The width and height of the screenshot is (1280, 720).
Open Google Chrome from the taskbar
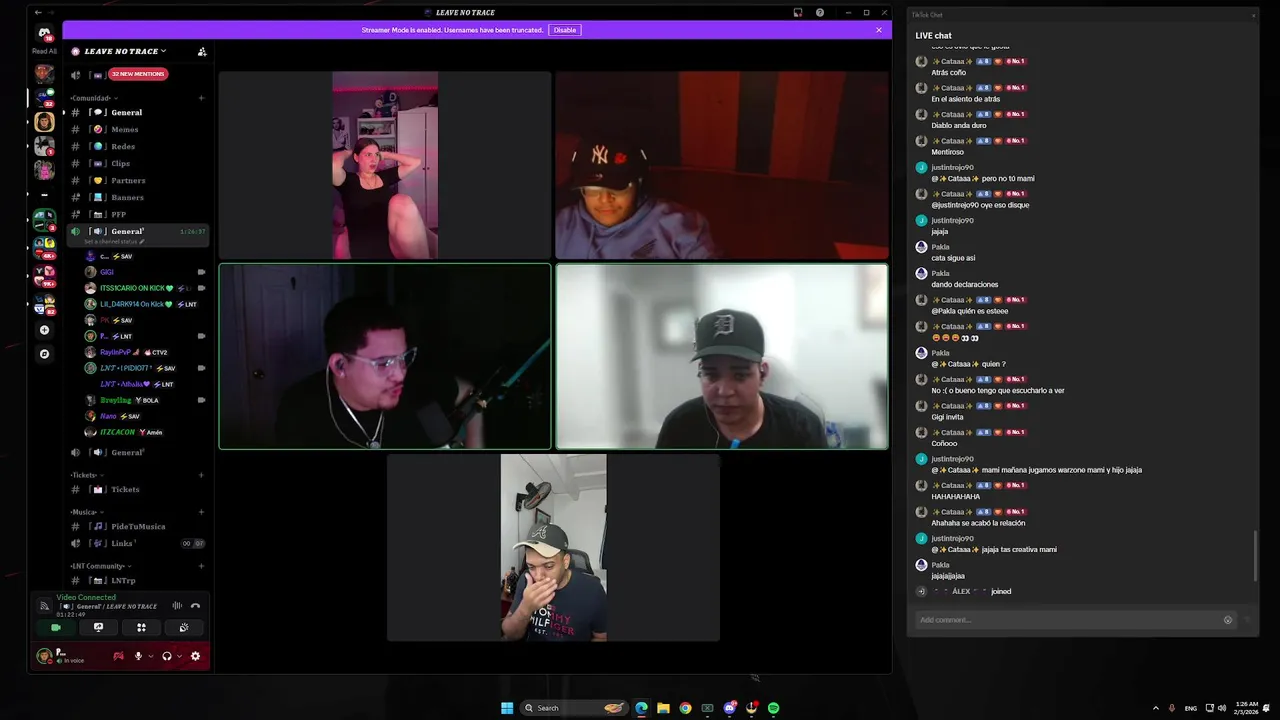(685, 708)
